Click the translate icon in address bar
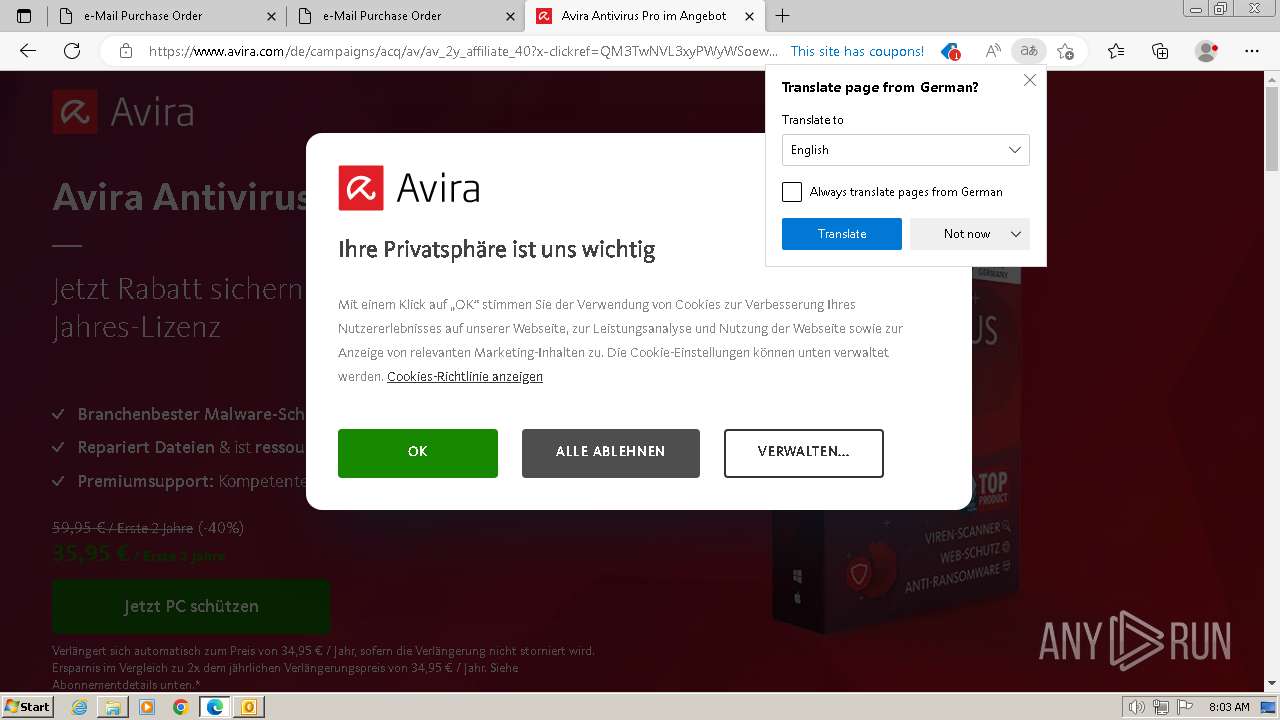The image size is (1280, 720). [x=1029, y=51]
